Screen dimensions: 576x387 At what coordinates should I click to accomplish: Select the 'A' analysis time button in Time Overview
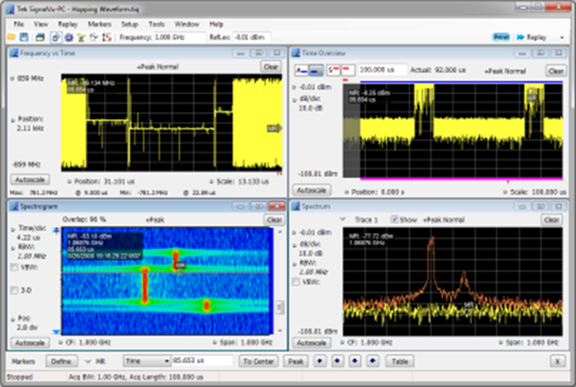coord(301,70)
